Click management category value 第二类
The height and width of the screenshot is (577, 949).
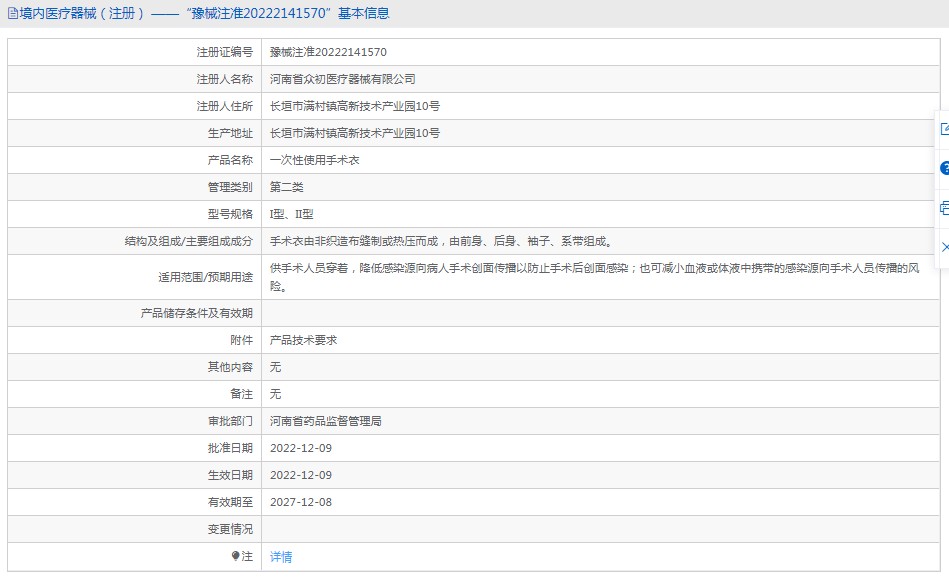tap(286, 187)
